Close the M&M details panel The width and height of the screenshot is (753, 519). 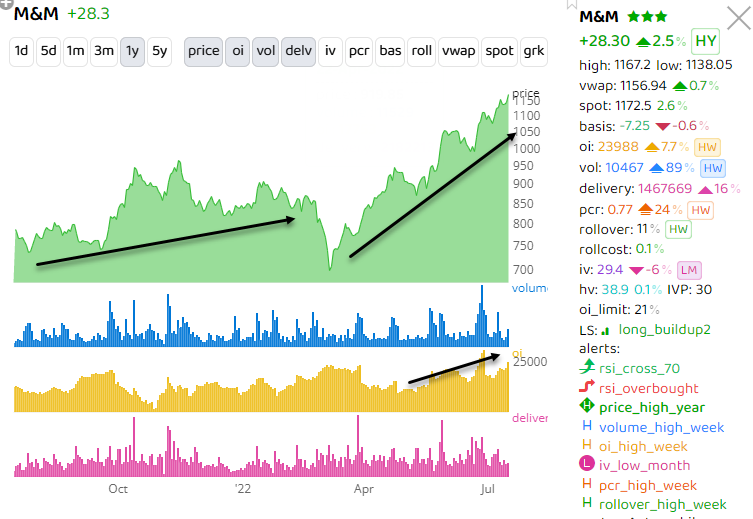pyautogui.click(x=739, y=18)
